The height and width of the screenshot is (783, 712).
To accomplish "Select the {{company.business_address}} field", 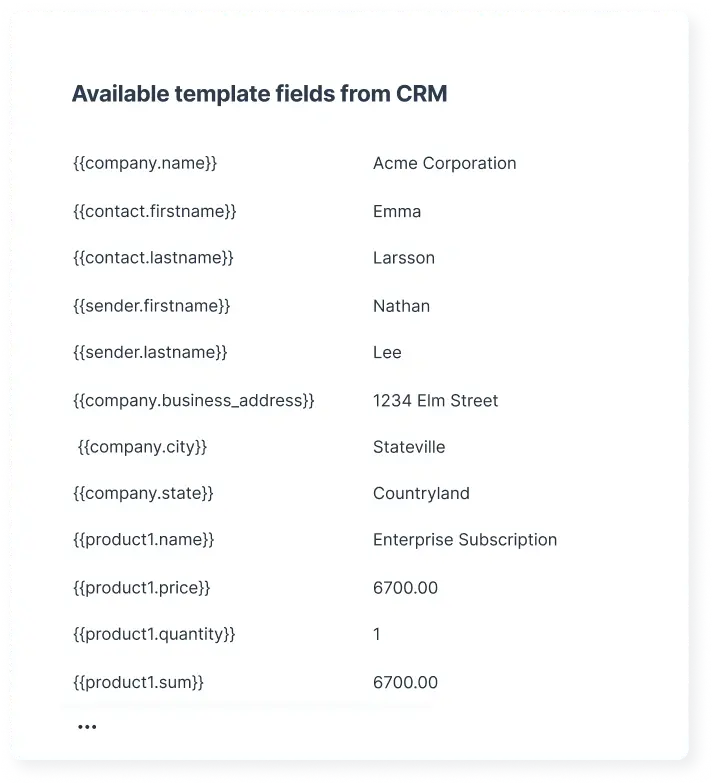I will [x=193, y=400].
